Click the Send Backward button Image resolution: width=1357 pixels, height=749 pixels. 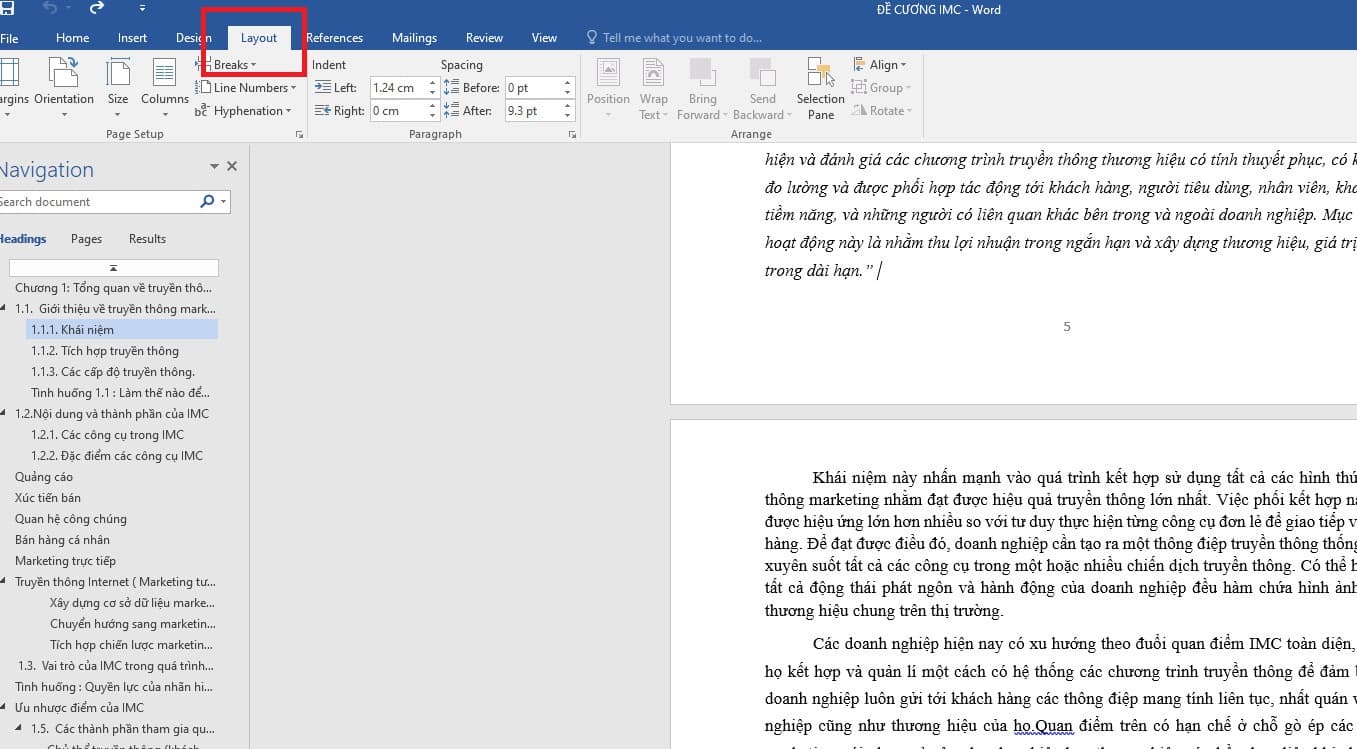coord(762,88)
